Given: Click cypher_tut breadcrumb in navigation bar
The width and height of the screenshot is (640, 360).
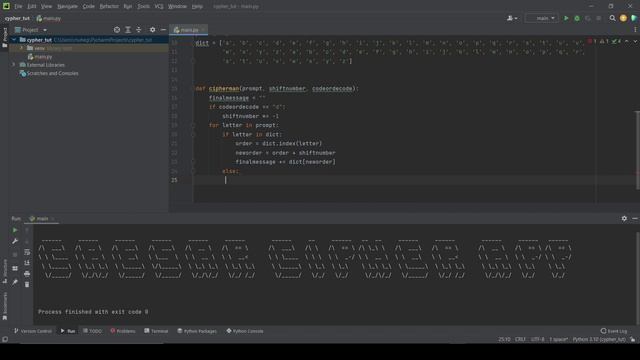Looking at the screenshot, I should [x=17, y=18].
